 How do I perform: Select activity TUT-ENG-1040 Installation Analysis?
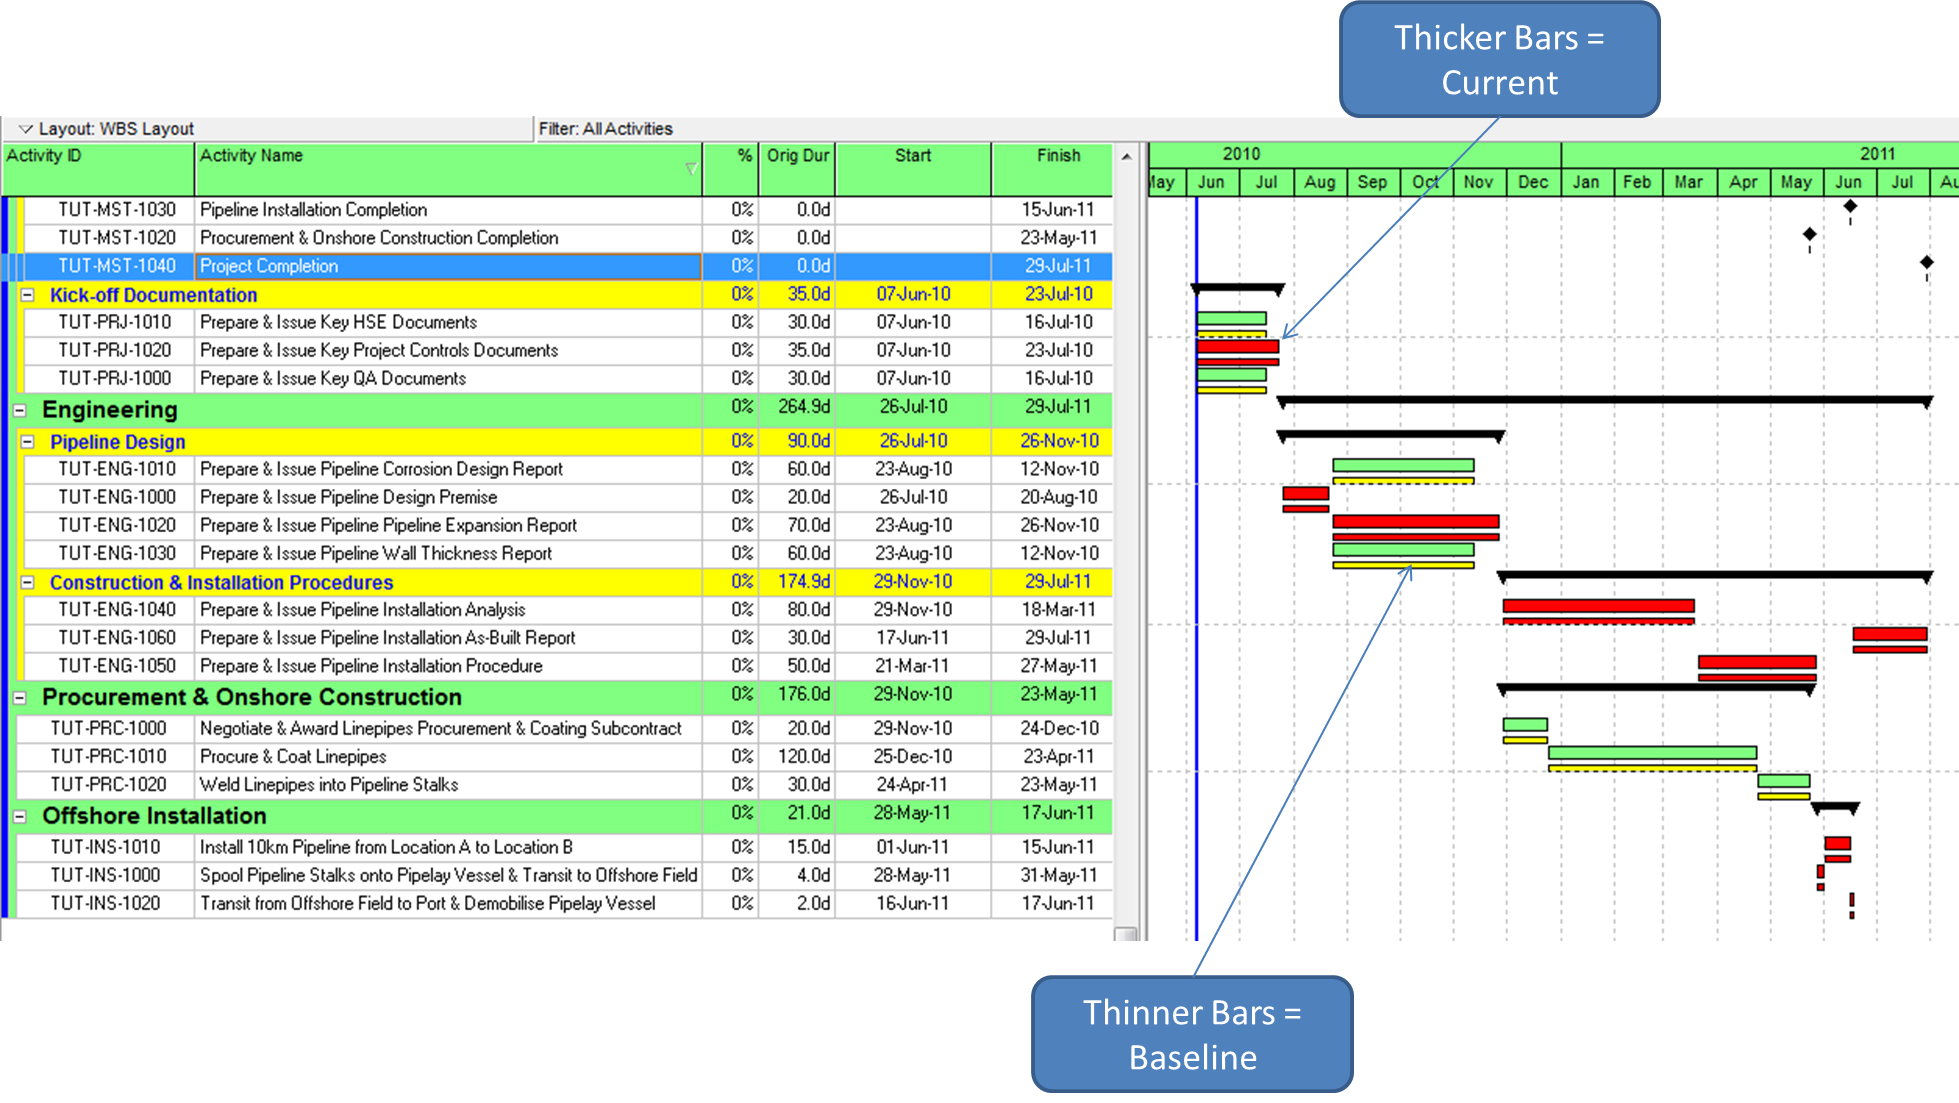click(400, 610)
